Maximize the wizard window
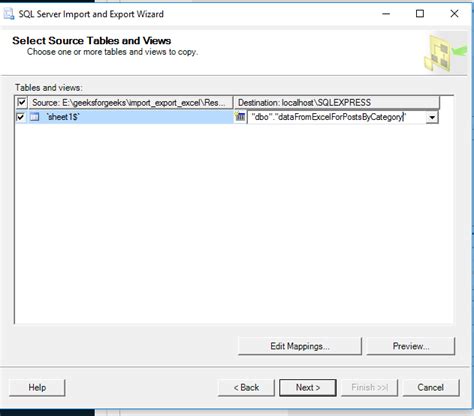The height and width of the screenshot is (416, 474). pyautogui.click(x=420, y=14)
